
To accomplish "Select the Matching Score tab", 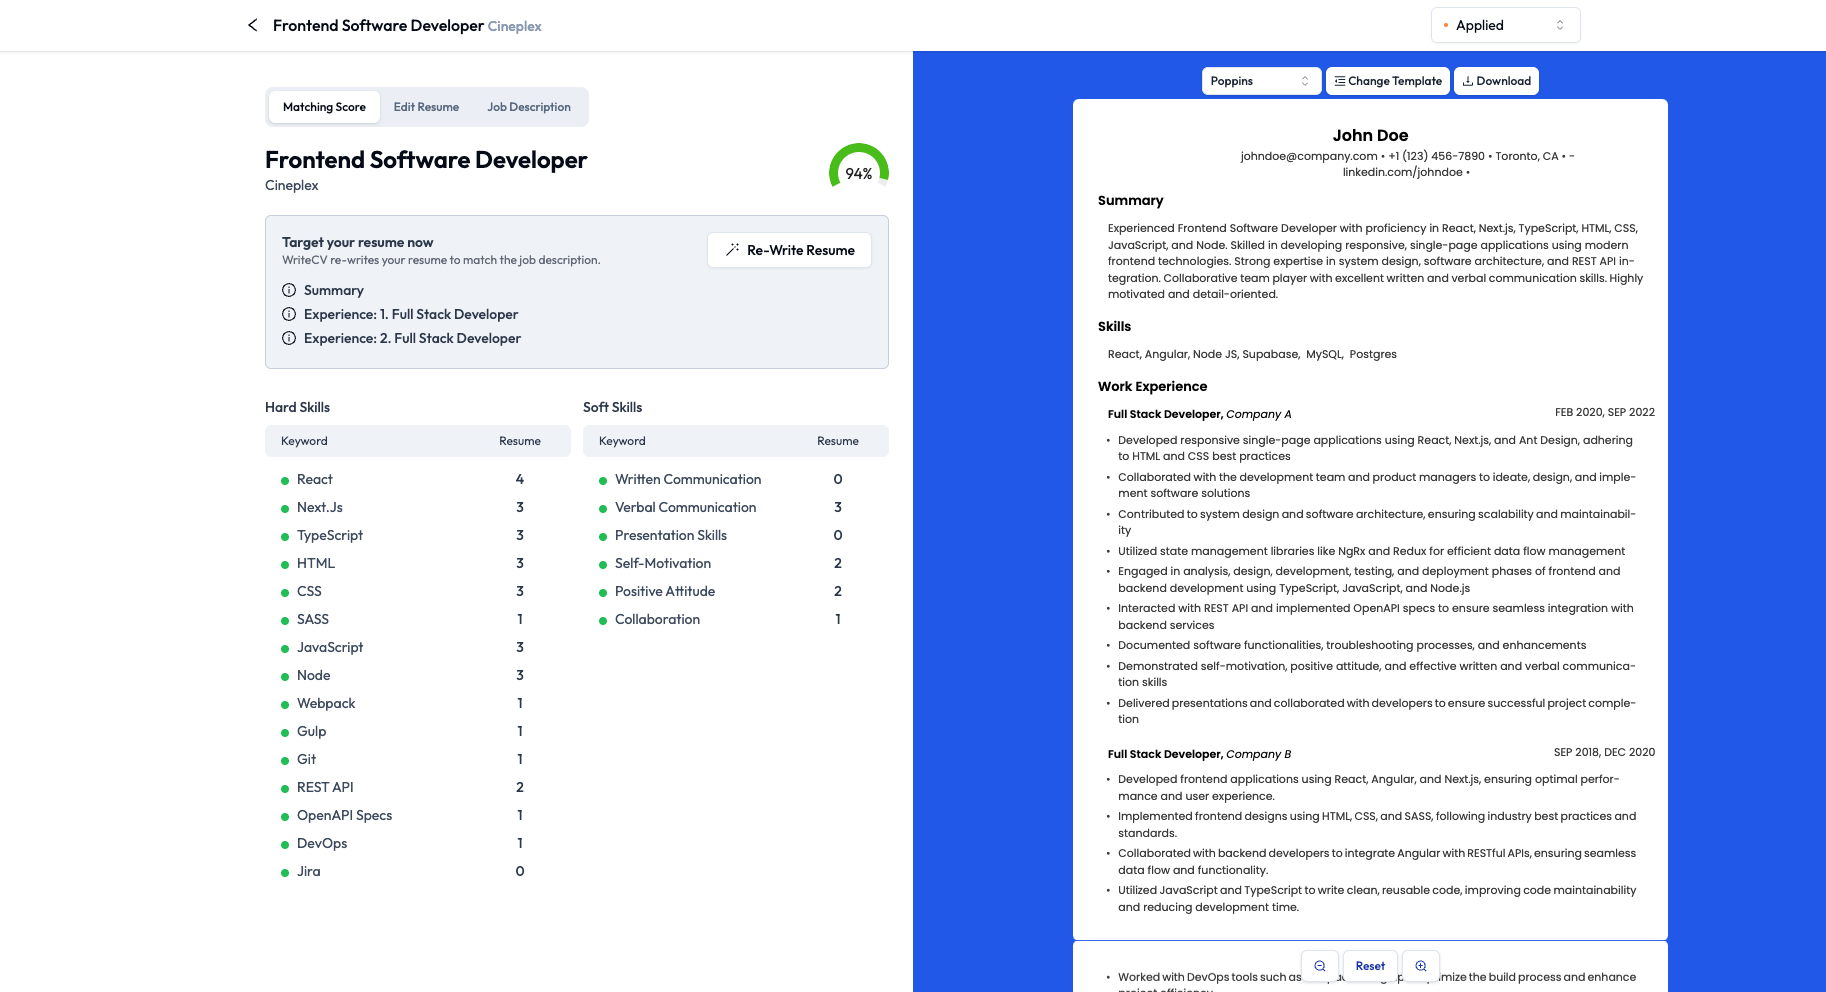I will [323, 106].
